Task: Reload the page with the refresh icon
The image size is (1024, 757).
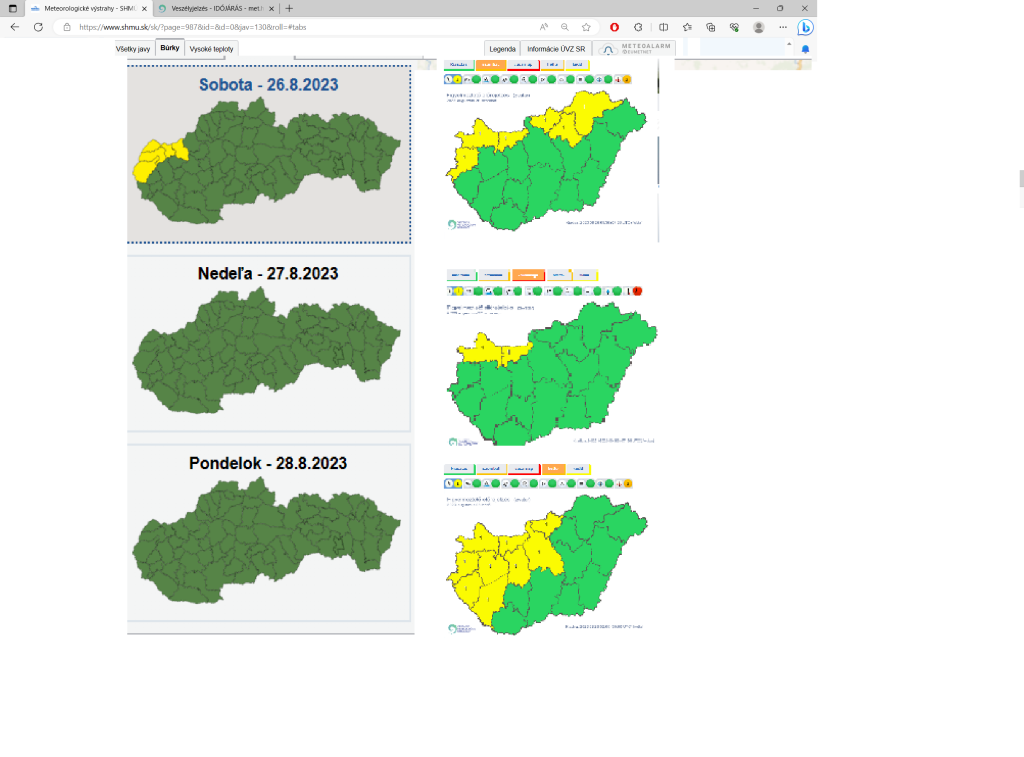Action: click(38, 27)
